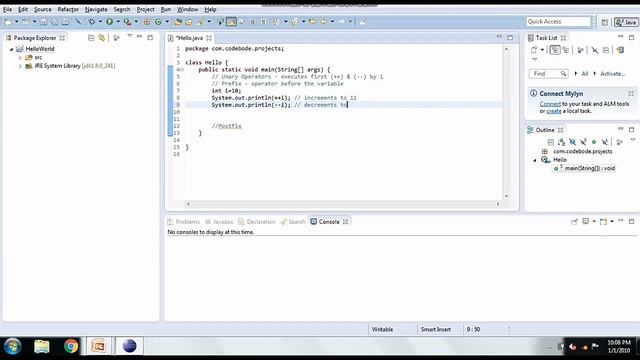Open the Windows Start button
The height and width of the screenshot is (360, 640).
(x=13, y=347)
